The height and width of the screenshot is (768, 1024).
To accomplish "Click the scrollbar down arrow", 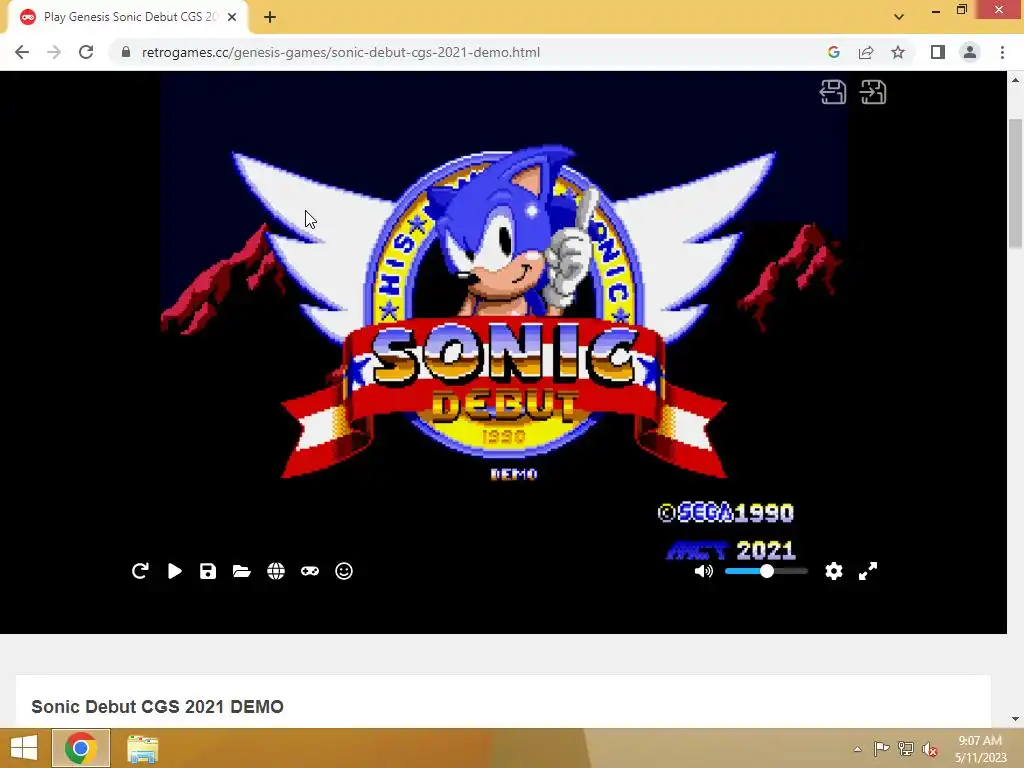I will pos(1015,719).
